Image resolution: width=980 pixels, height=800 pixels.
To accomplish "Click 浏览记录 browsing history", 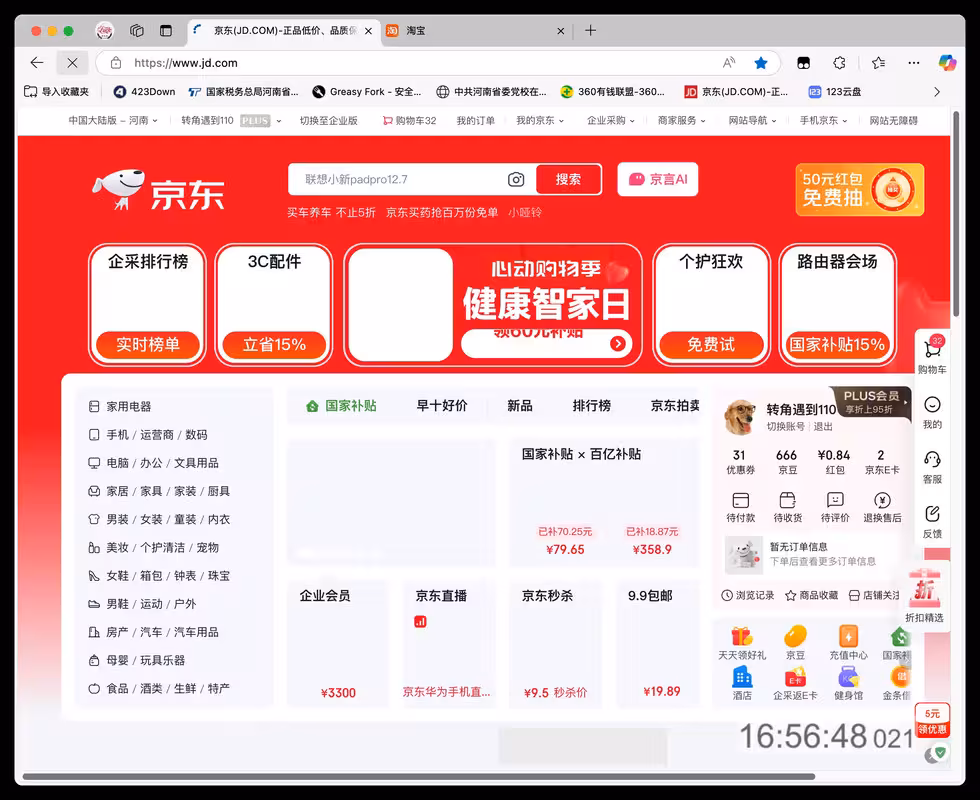I will tap(748, 595).
